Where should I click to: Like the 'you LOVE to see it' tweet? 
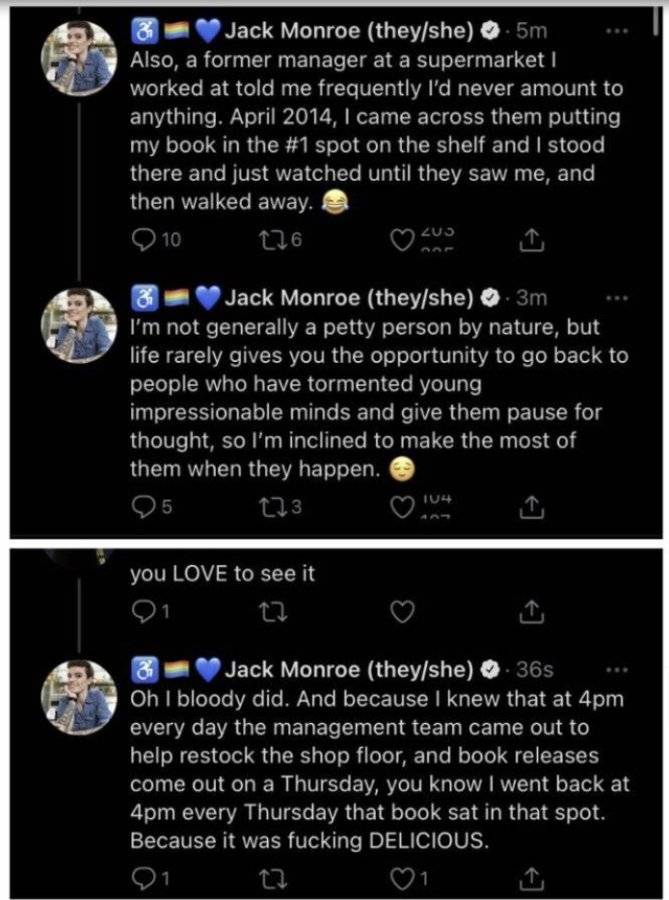[402, 612]
